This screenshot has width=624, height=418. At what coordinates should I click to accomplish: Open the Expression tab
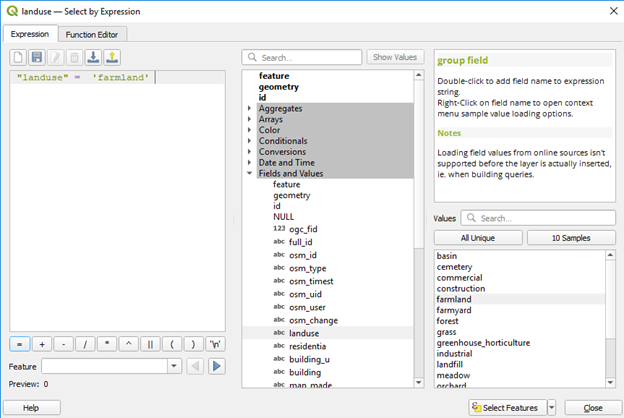coord(30,35)
